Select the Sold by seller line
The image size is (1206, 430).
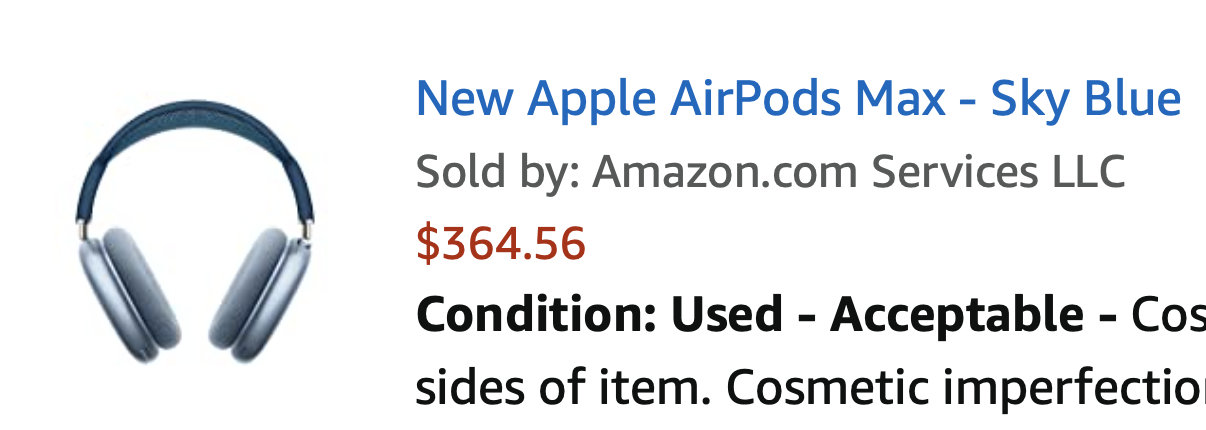coord(770,173)
